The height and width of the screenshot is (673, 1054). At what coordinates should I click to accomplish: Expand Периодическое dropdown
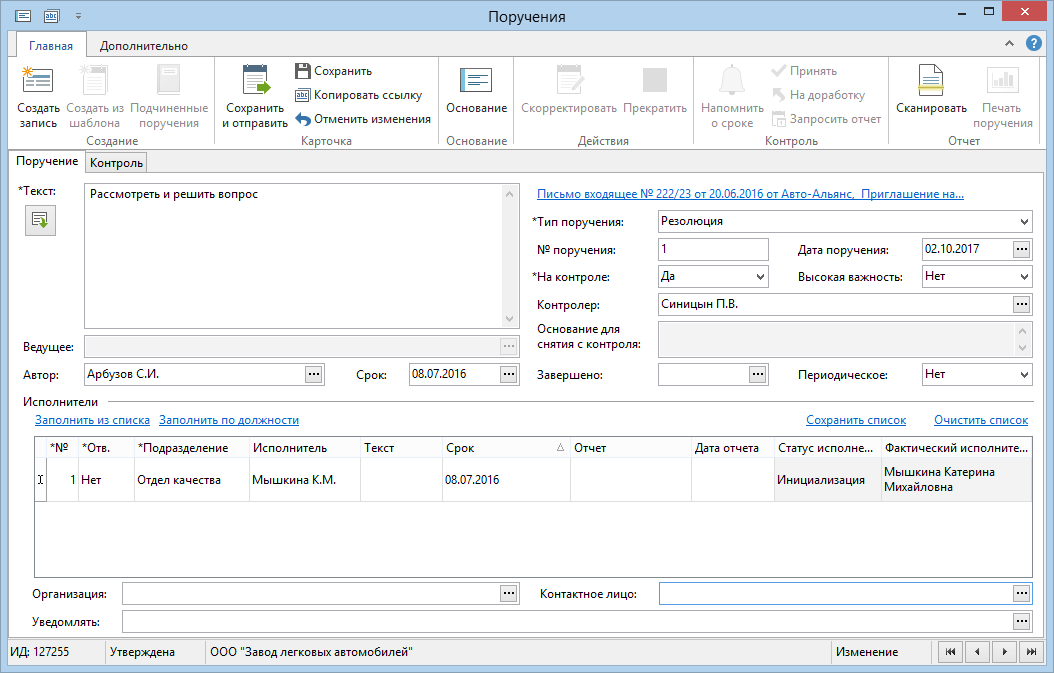1024,374
